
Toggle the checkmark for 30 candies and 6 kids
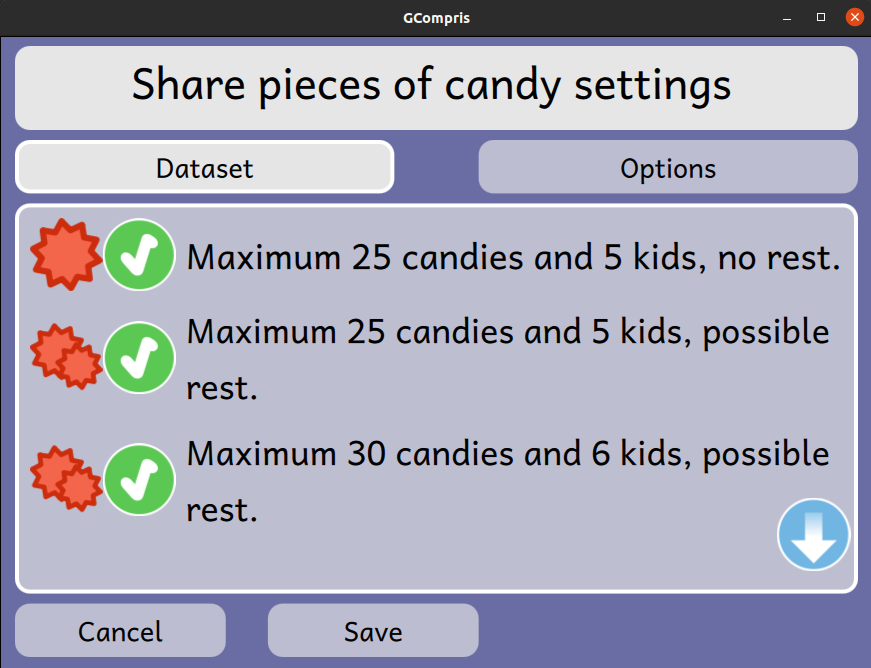point(139,480)
